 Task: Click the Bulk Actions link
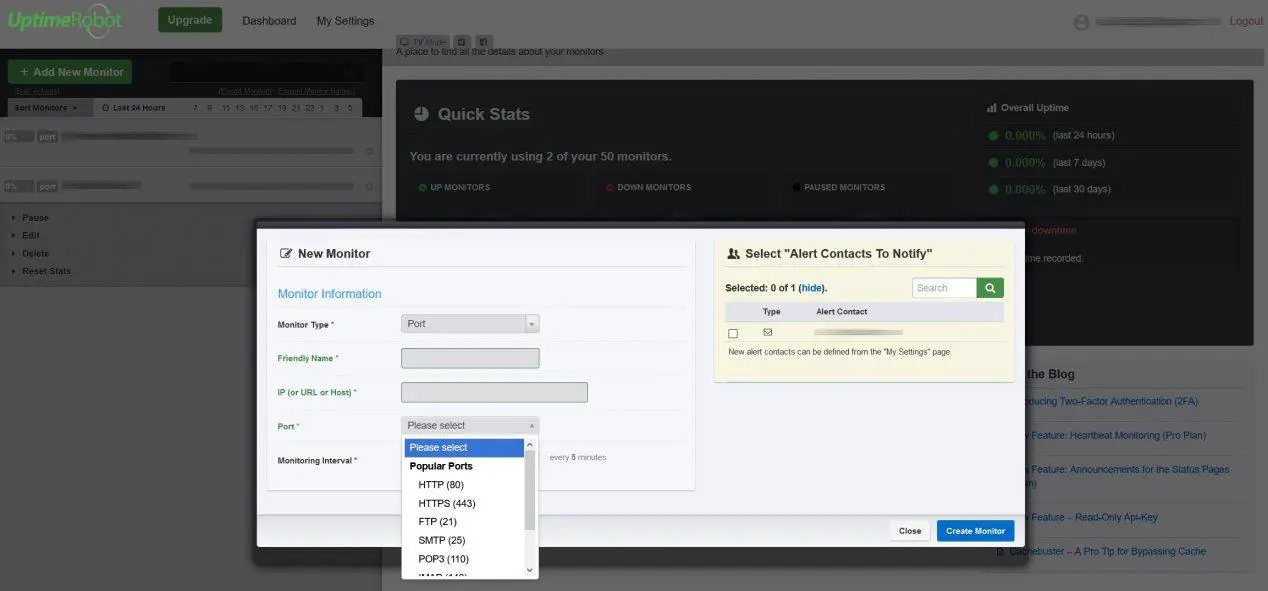tap(35, 91)
